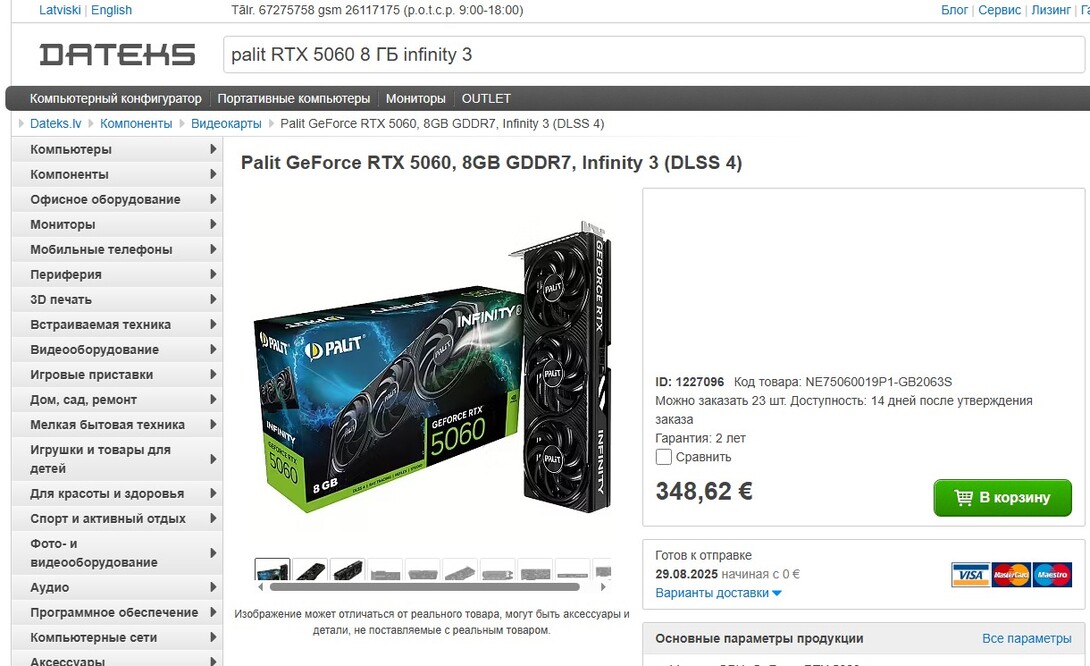
Task: Click the breadcrumb arrow before Dateks.lv
Action: [x=22, y=124]
